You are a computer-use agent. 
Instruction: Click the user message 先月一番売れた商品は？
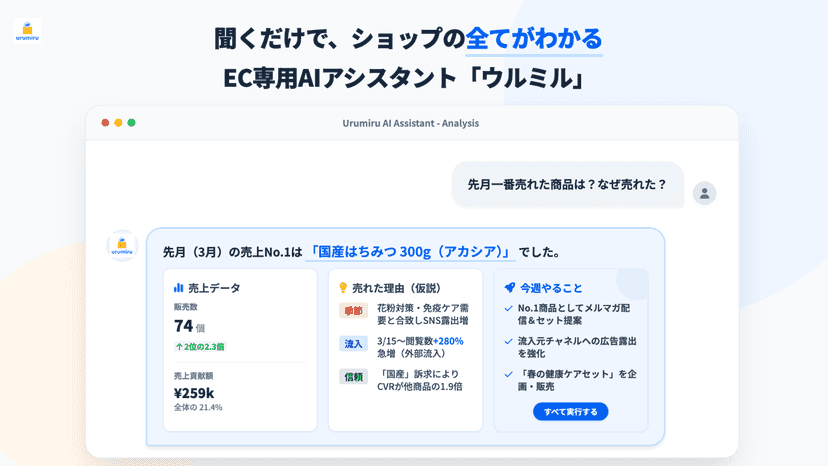[x=568, y=184]
